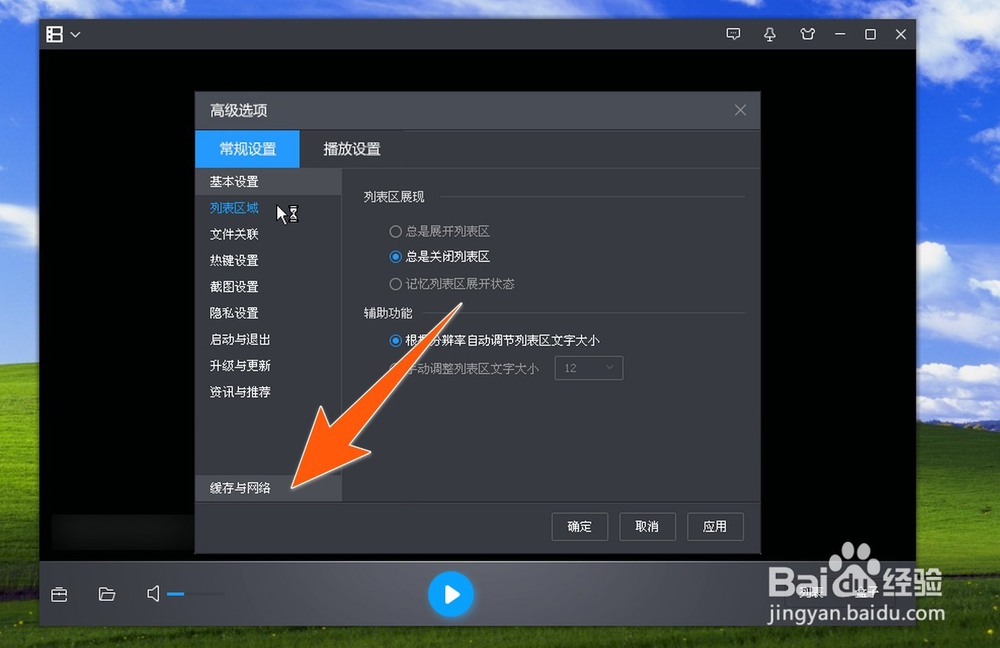Mute audio using the speaker icon
The image size is (1000, 648).
point(155,594)
